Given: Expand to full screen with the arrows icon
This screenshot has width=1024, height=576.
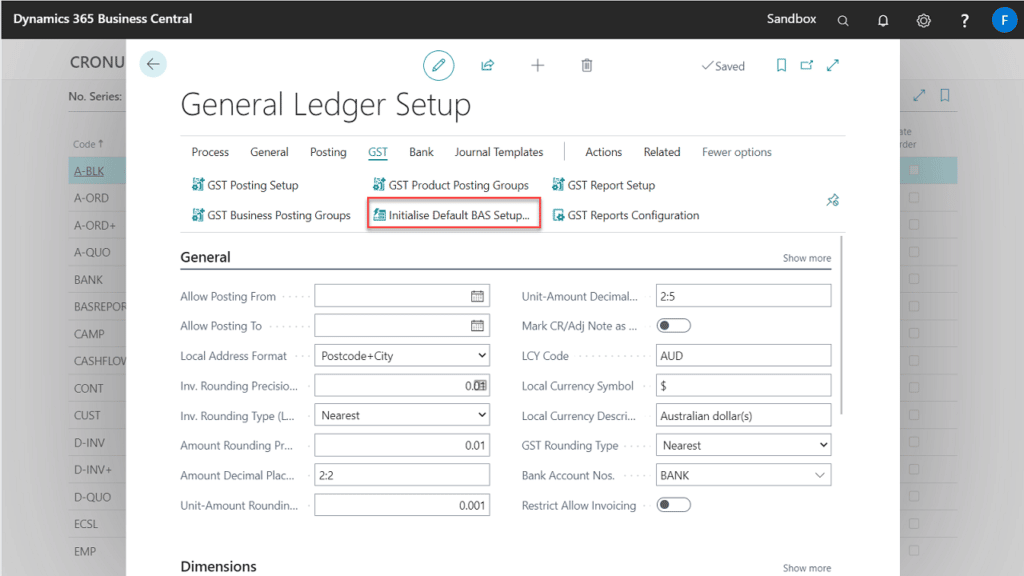Looking at the screenshot, I should [833, 65].
